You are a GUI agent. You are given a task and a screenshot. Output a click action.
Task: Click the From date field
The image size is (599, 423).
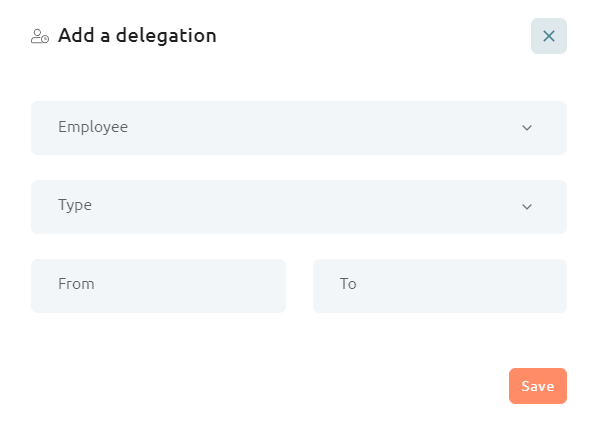(x=158, y=286)
